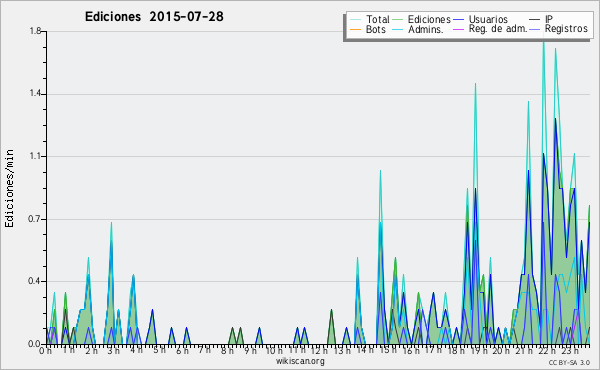Click the '10 h' x-axis label

pos(274,350)
